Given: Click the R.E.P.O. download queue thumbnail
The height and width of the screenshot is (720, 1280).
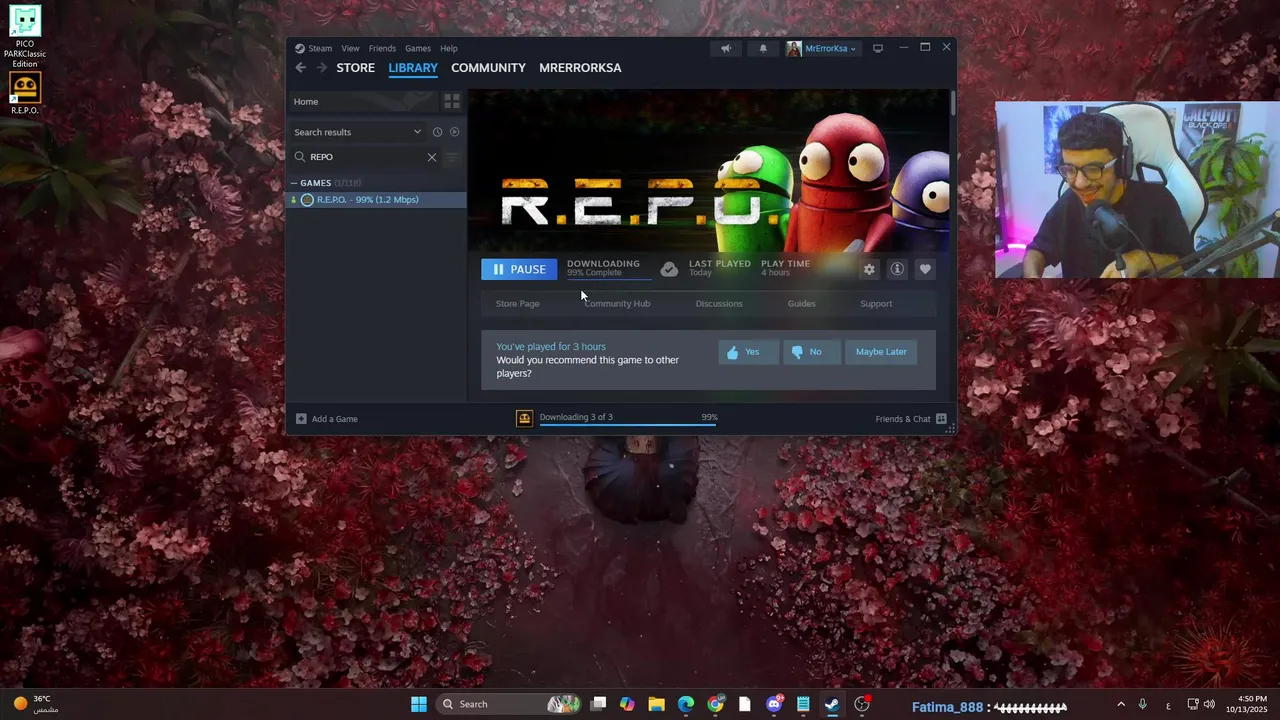Looking at the screenshot, I should click(x=524, y=418).
